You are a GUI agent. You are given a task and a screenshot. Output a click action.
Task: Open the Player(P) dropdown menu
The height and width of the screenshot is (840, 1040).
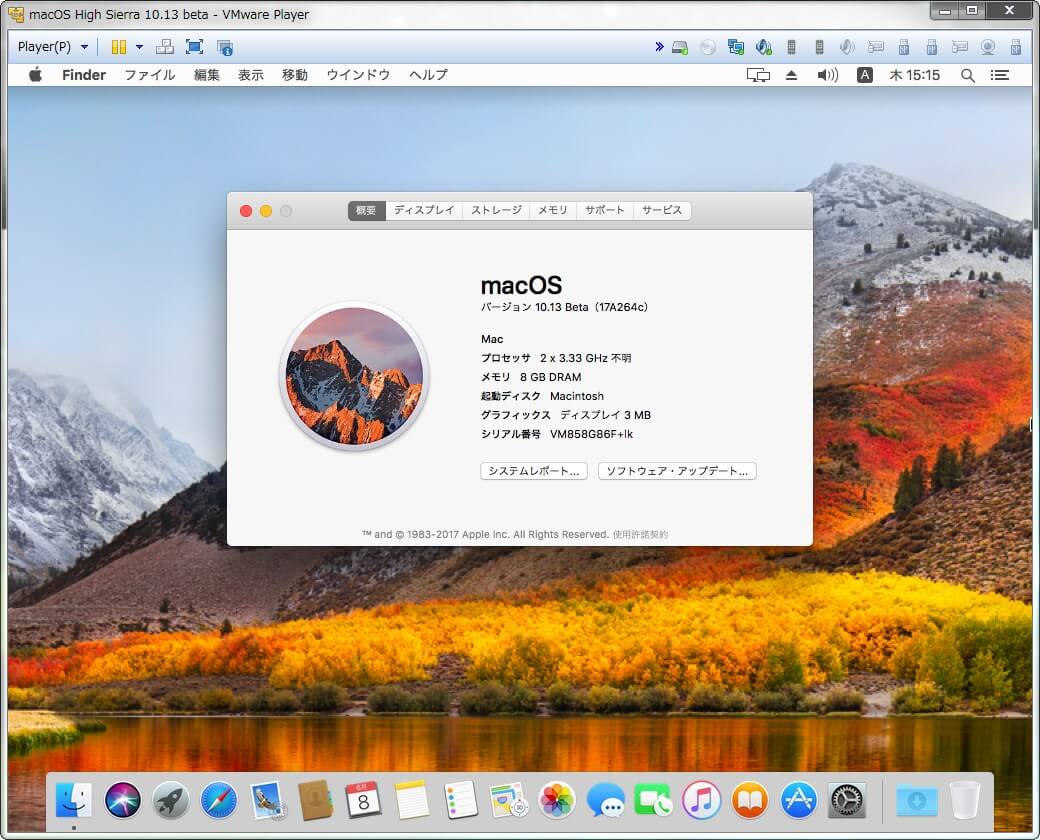(x=52, y=47)
